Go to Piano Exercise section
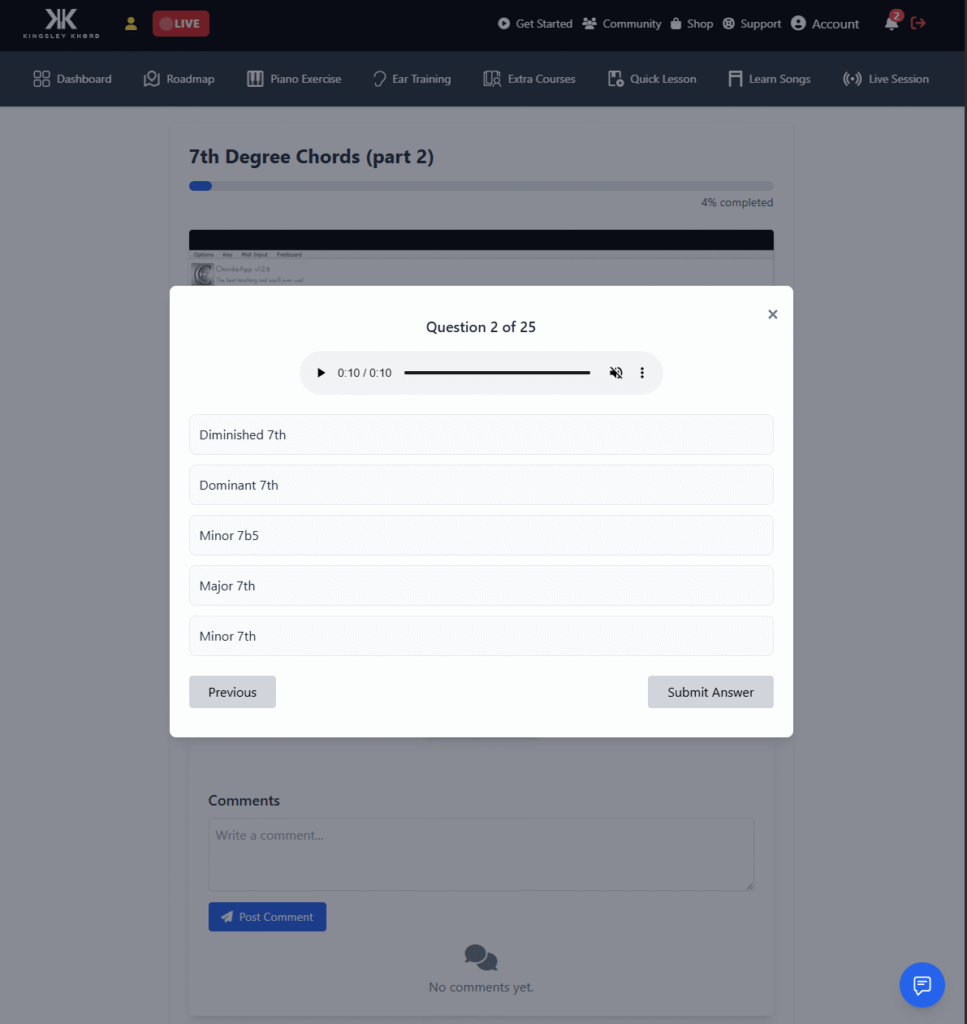This screenshot has height=1024, width=967. coord(294,79)
